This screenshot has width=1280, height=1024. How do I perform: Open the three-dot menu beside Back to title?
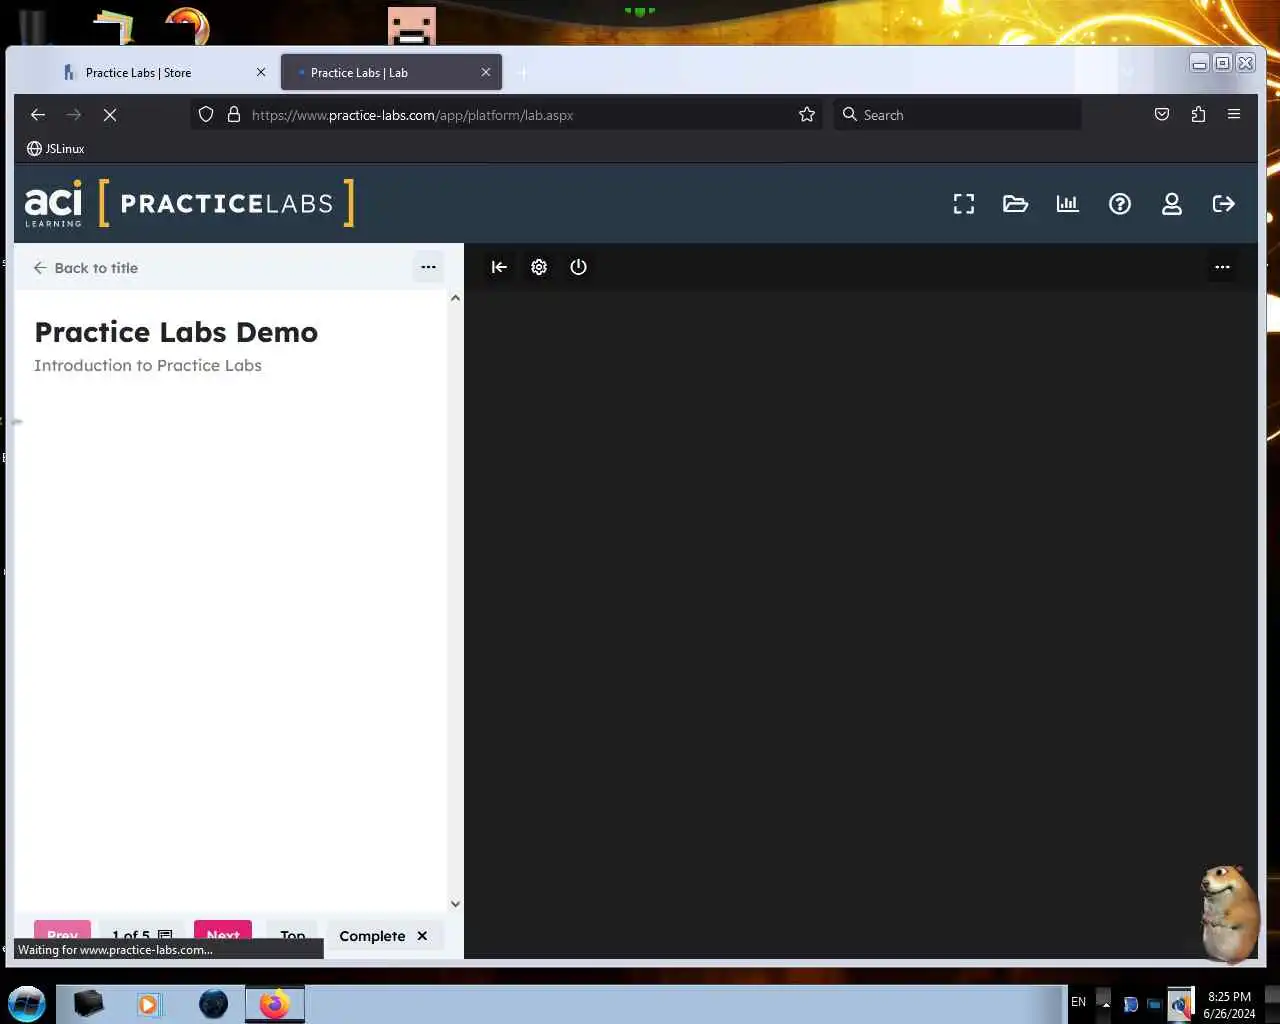(x=428, y=267)
